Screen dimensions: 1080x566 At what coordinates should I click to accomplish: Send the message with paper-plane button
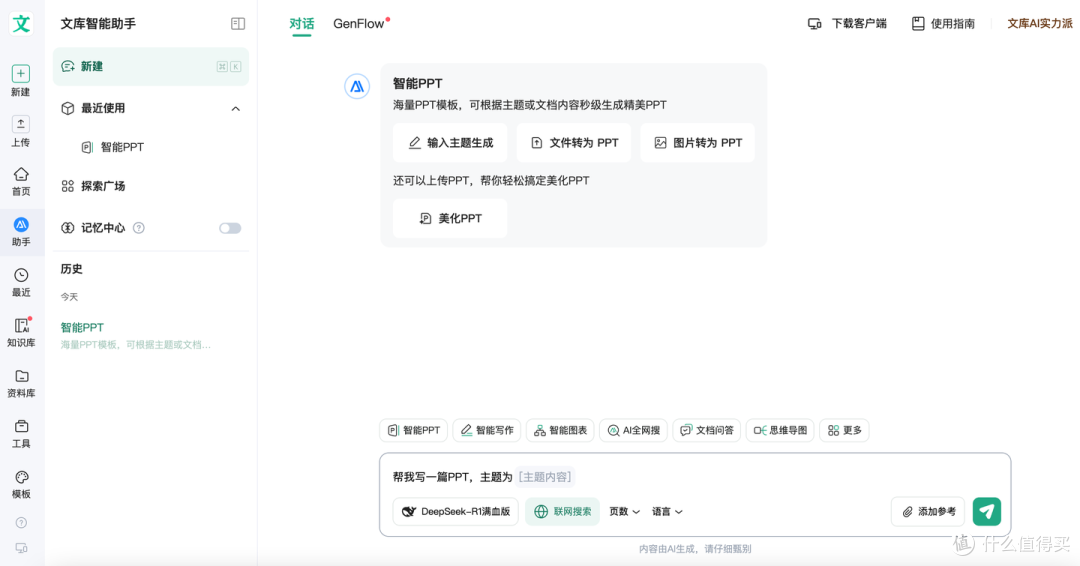(986, 512)
